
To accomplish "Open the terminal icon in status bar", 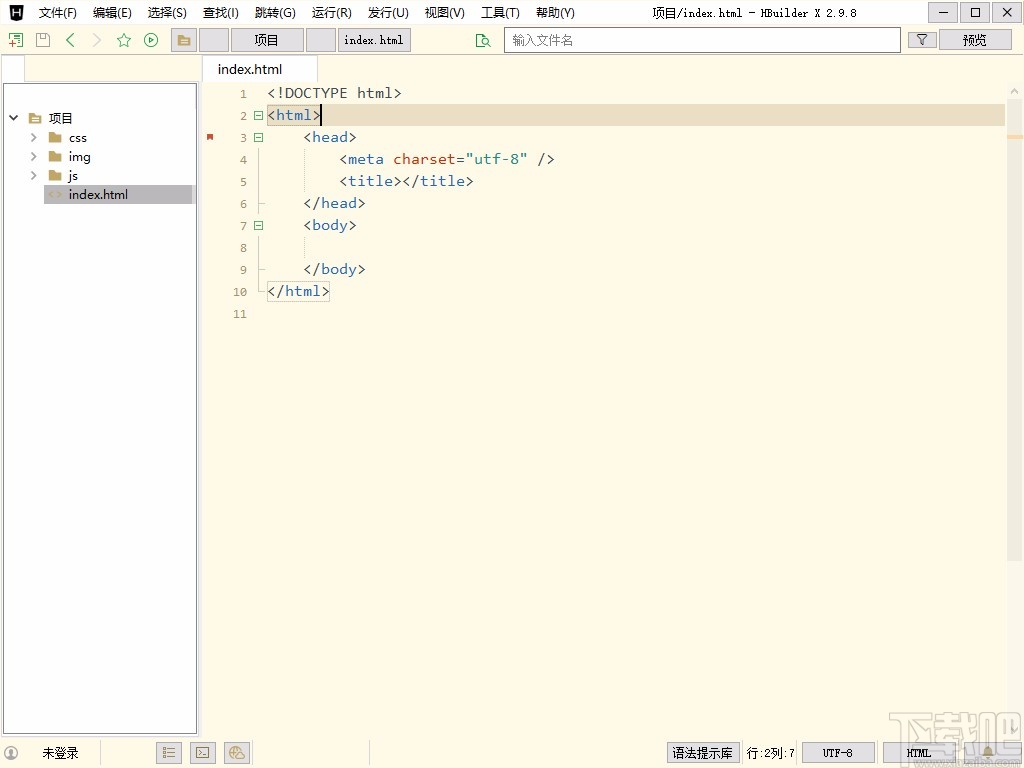I will coord(202,753).
